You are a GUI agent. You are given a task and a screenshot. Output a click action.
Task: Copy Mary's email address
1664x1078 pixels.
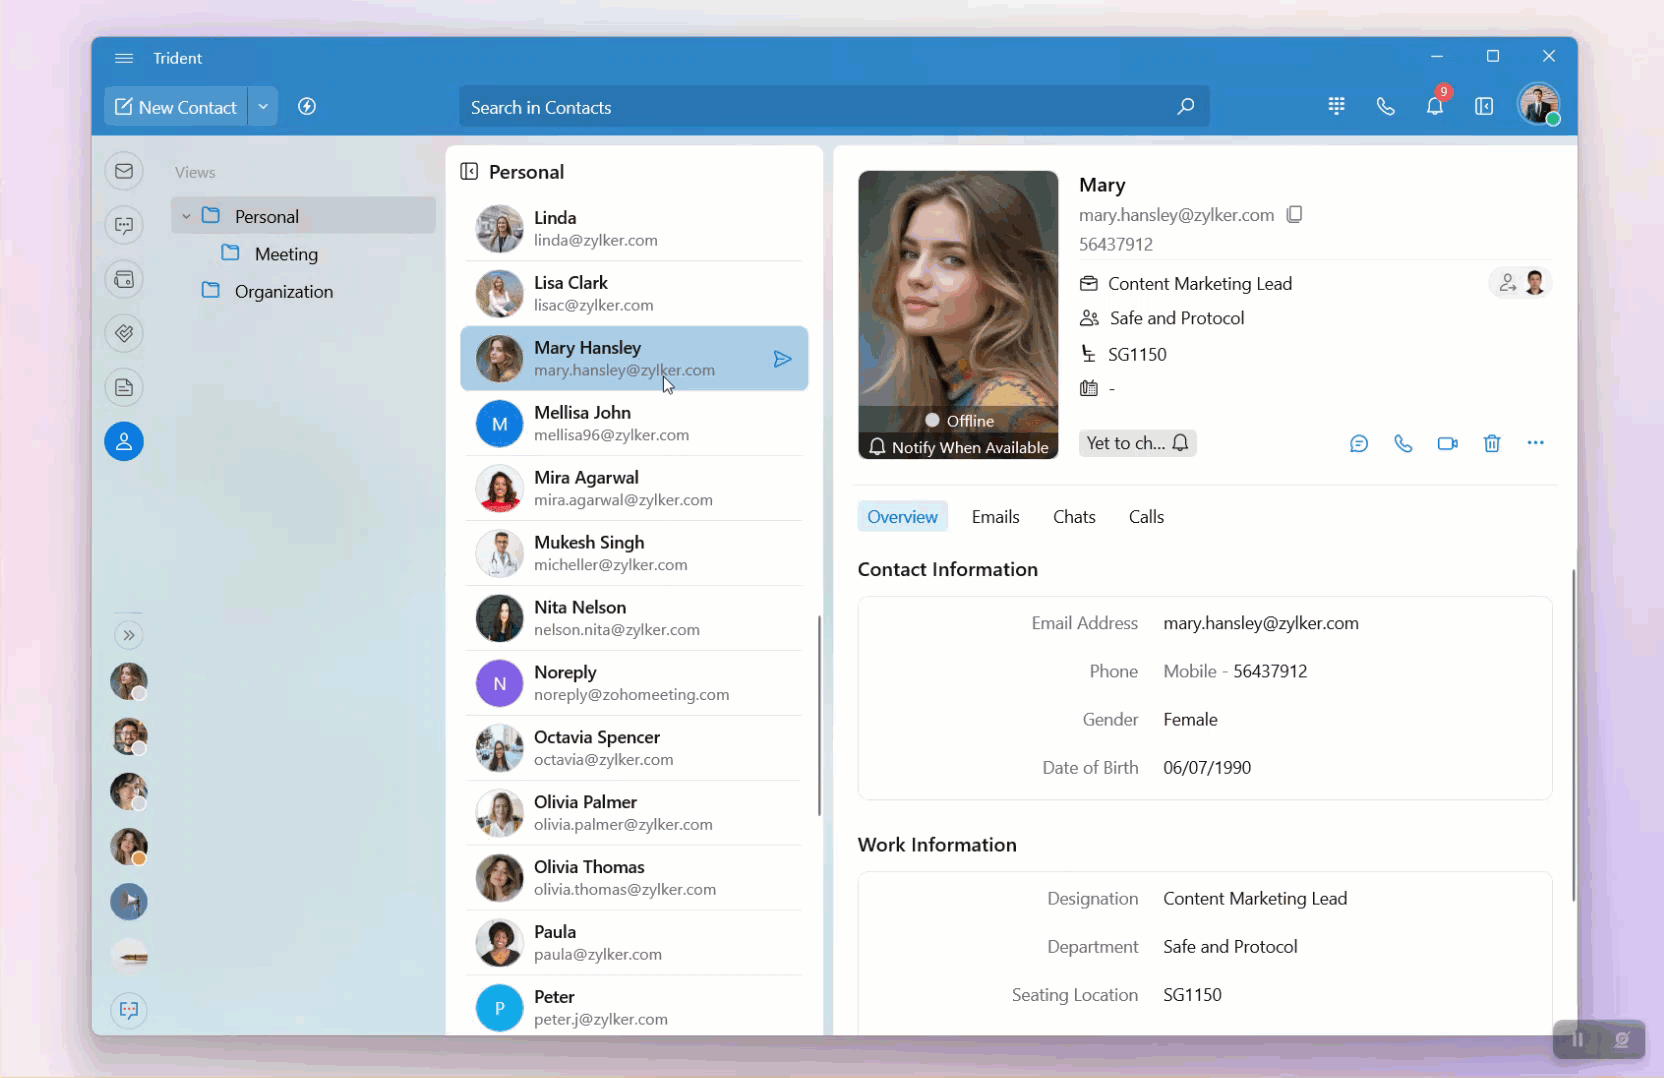pyautogui.click(x=1294, y=214)
